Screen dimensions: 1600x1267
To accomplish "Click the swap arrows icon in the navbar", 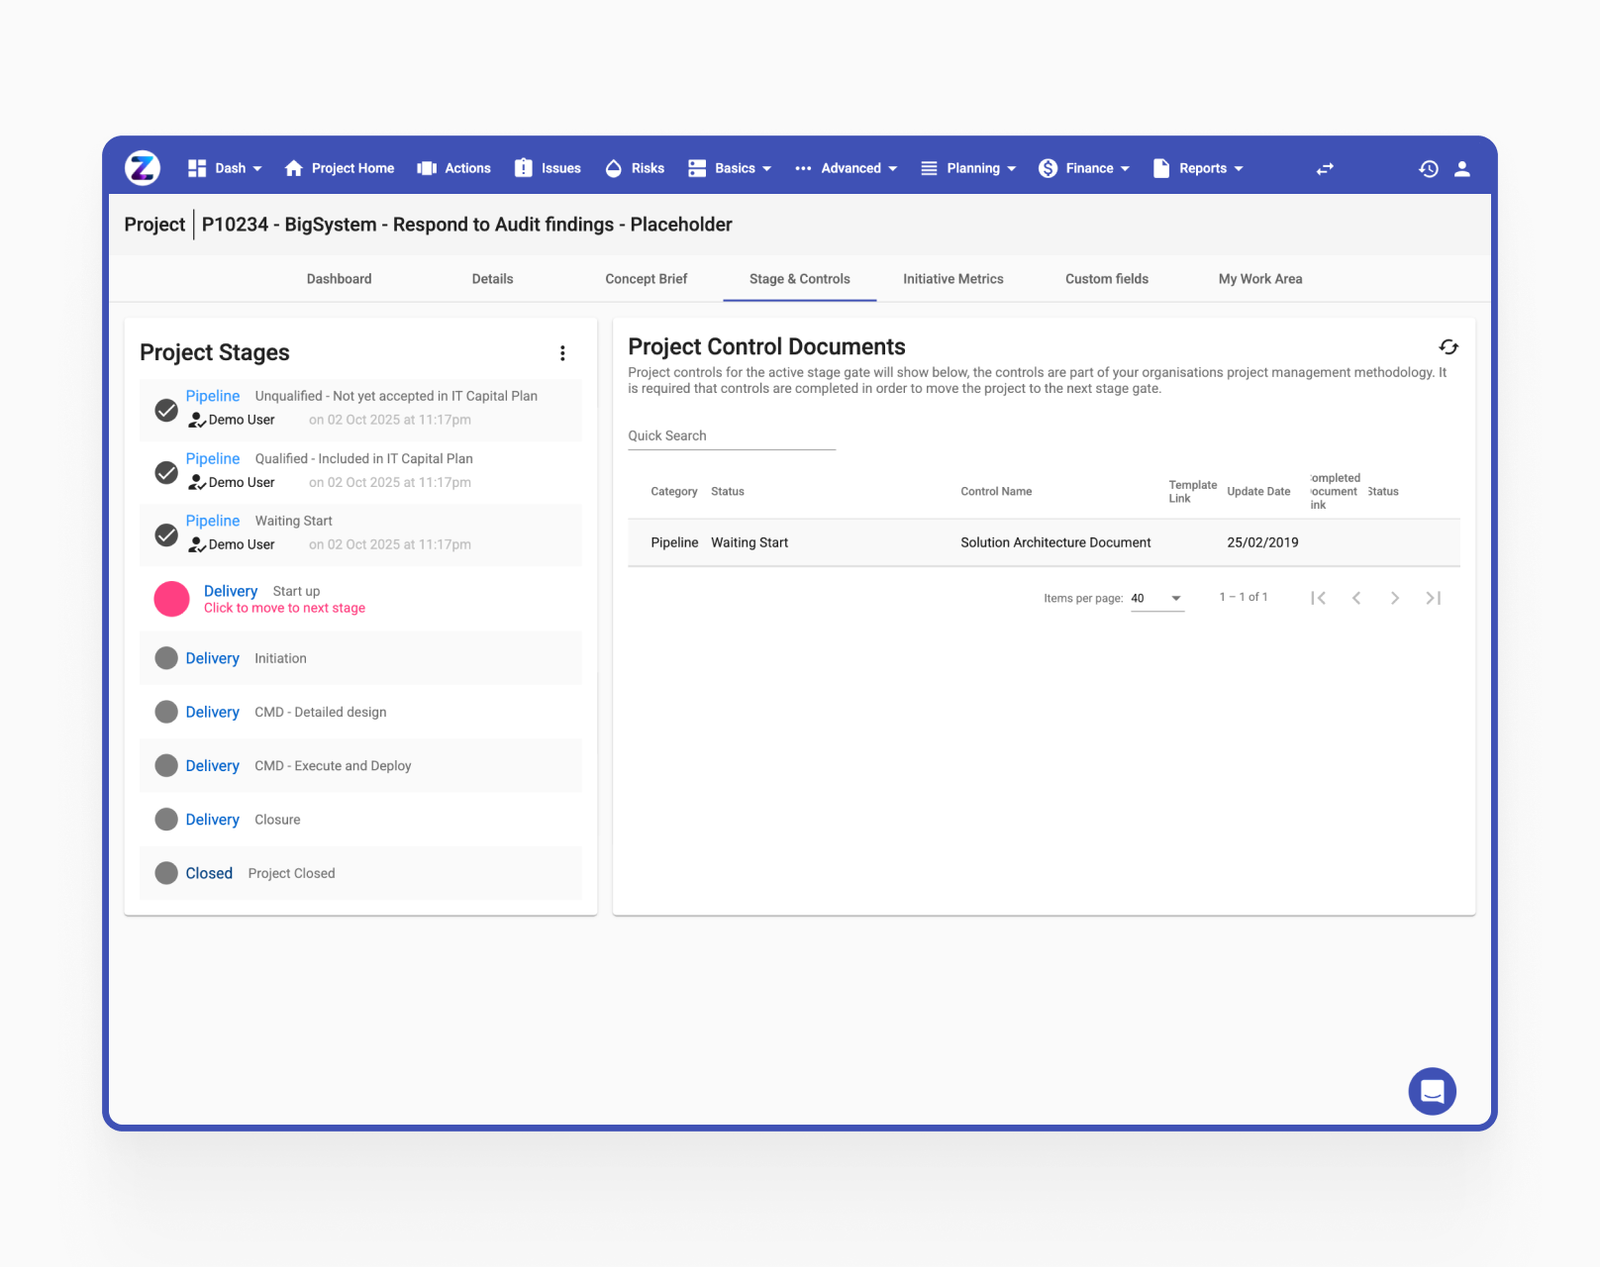I will [1324, 169].
